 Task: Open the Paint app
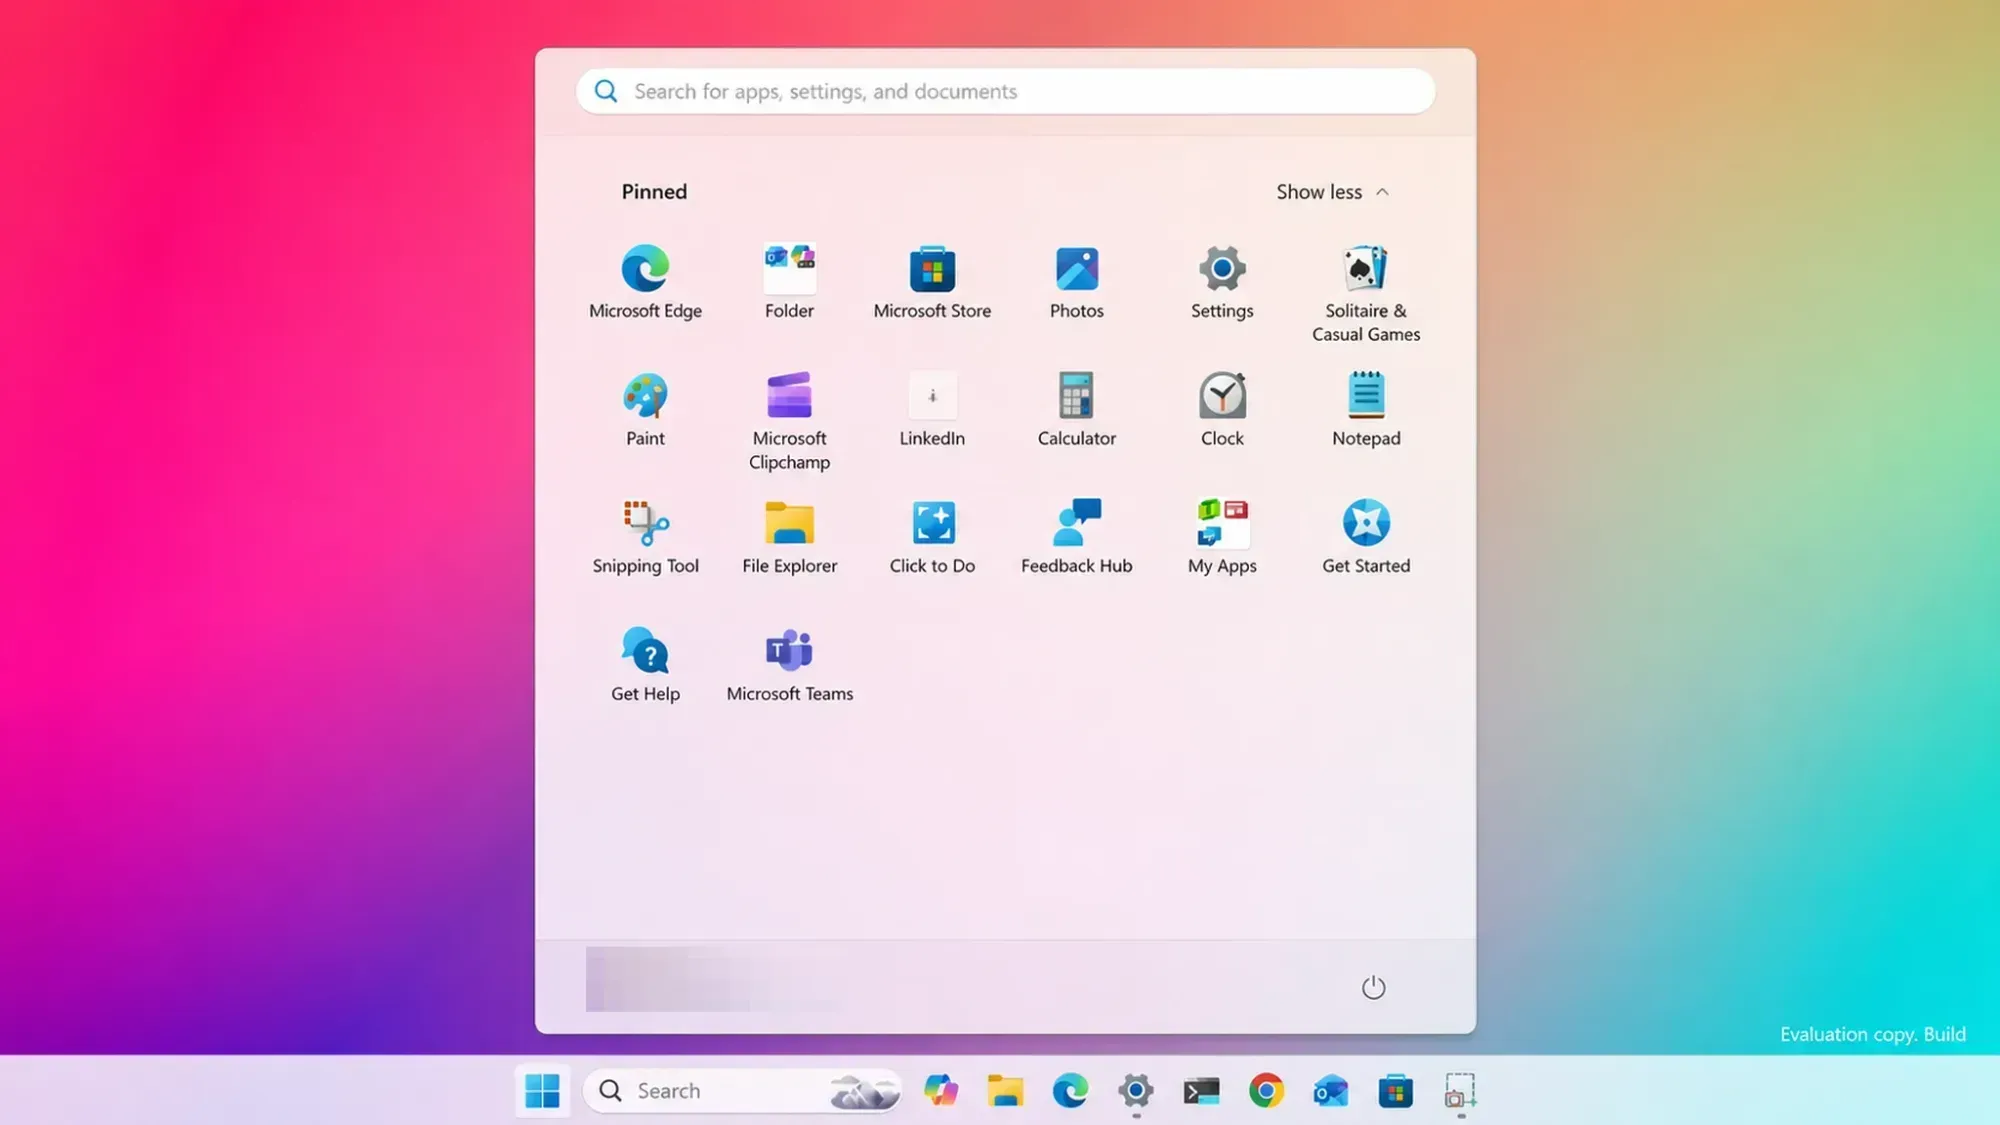point(645,409)
